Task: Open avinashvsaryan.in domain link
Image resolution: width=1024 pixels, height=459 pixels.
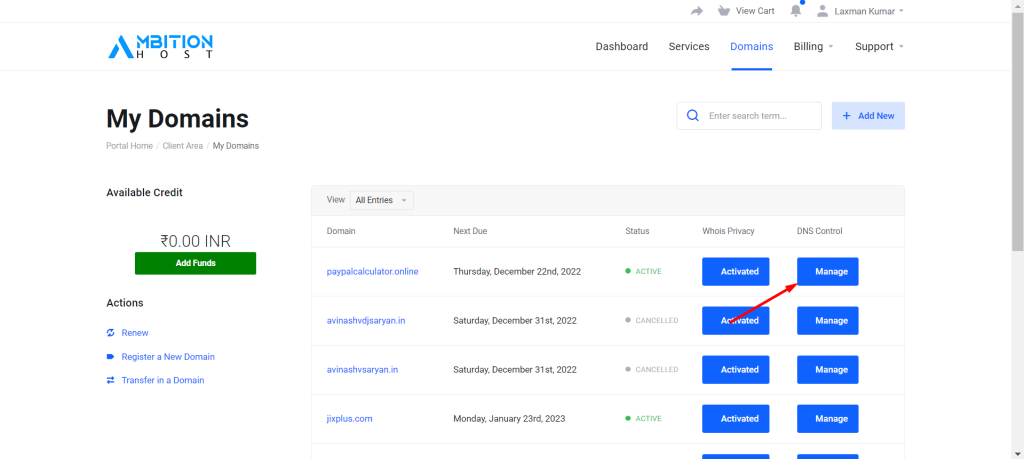Action: 362,370
